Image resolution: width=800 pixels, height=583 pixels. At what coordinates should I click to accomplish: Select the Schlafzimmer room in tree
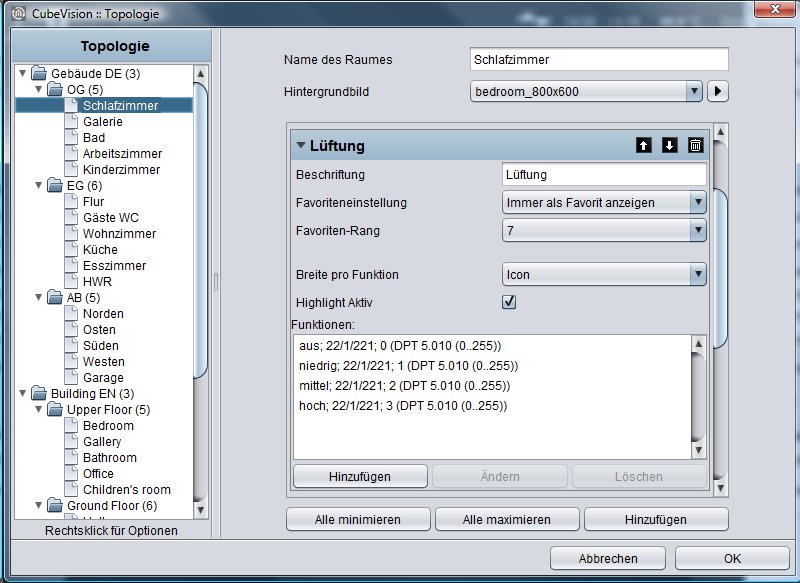[x=120, y=106]
